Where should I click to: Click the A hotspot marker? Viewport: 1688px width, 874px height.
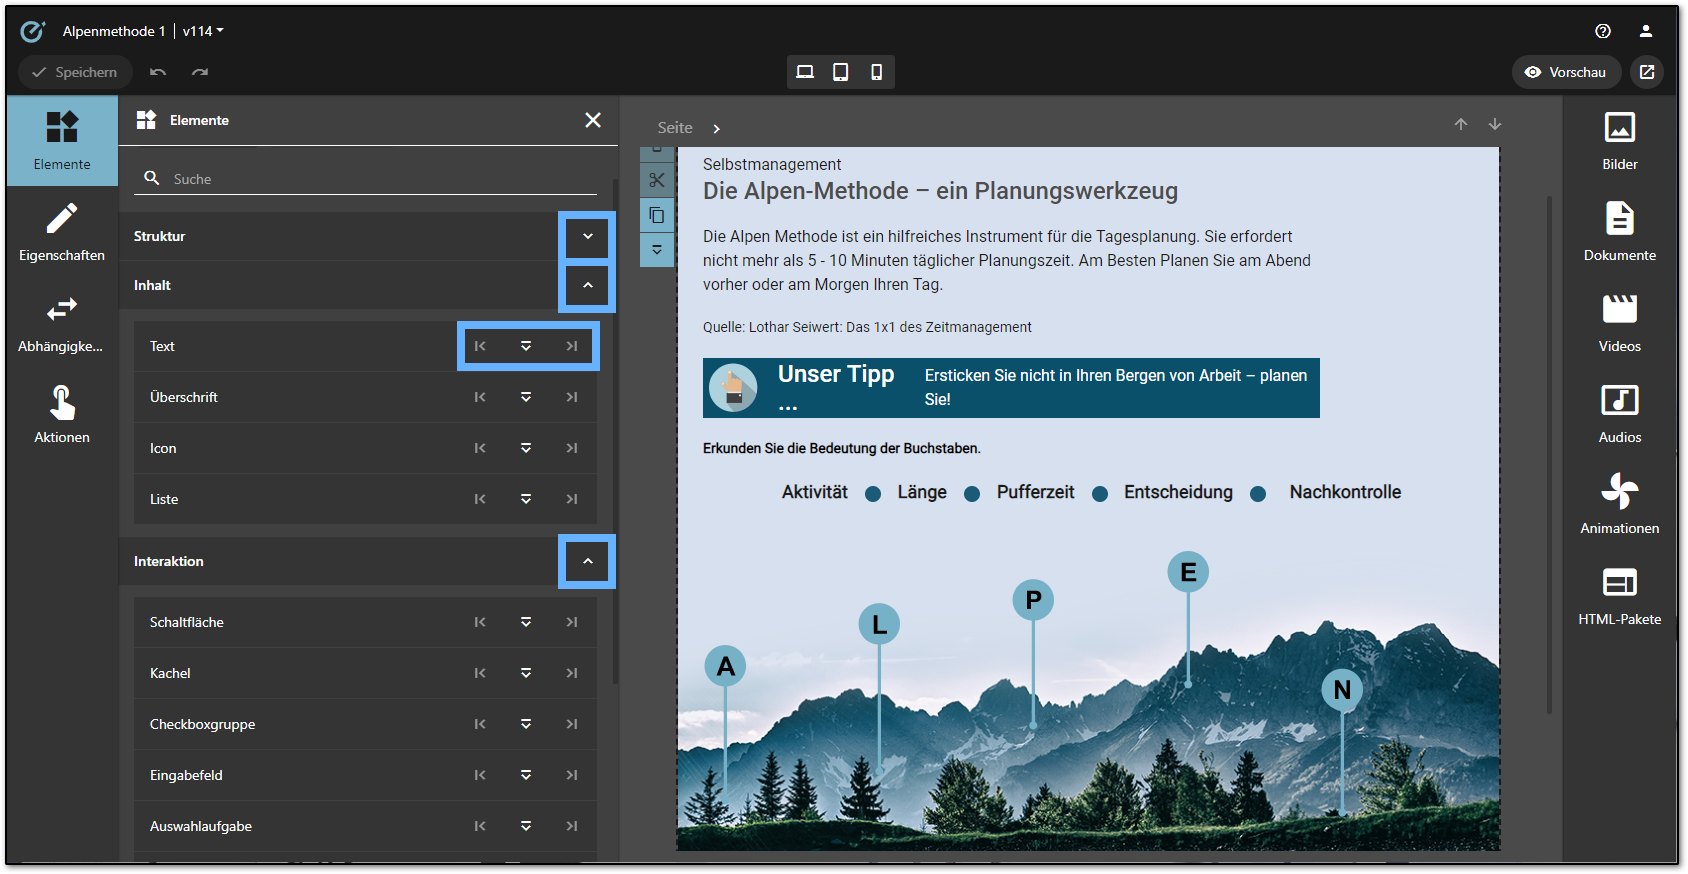[725, 666]
